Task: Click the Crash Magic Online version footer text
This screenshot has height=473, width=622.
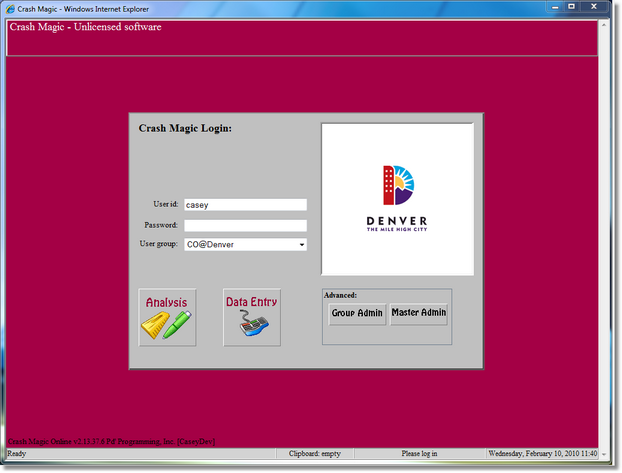Action: coord(110,441)
